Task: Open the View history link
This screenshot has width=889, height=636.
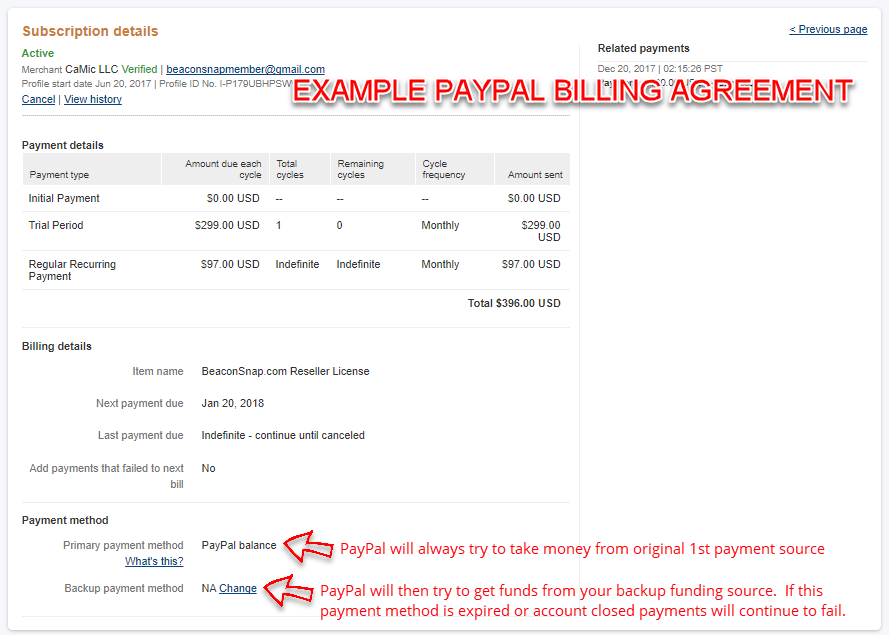Action: click(x=93, y=99)
